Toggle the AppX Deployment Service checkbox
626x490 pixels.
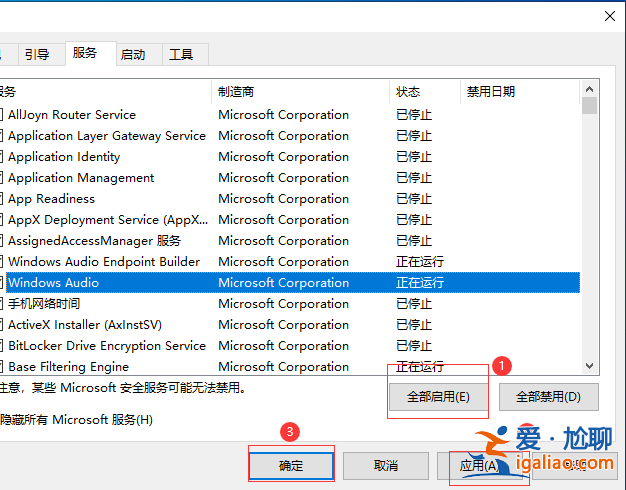click(1, 220)
